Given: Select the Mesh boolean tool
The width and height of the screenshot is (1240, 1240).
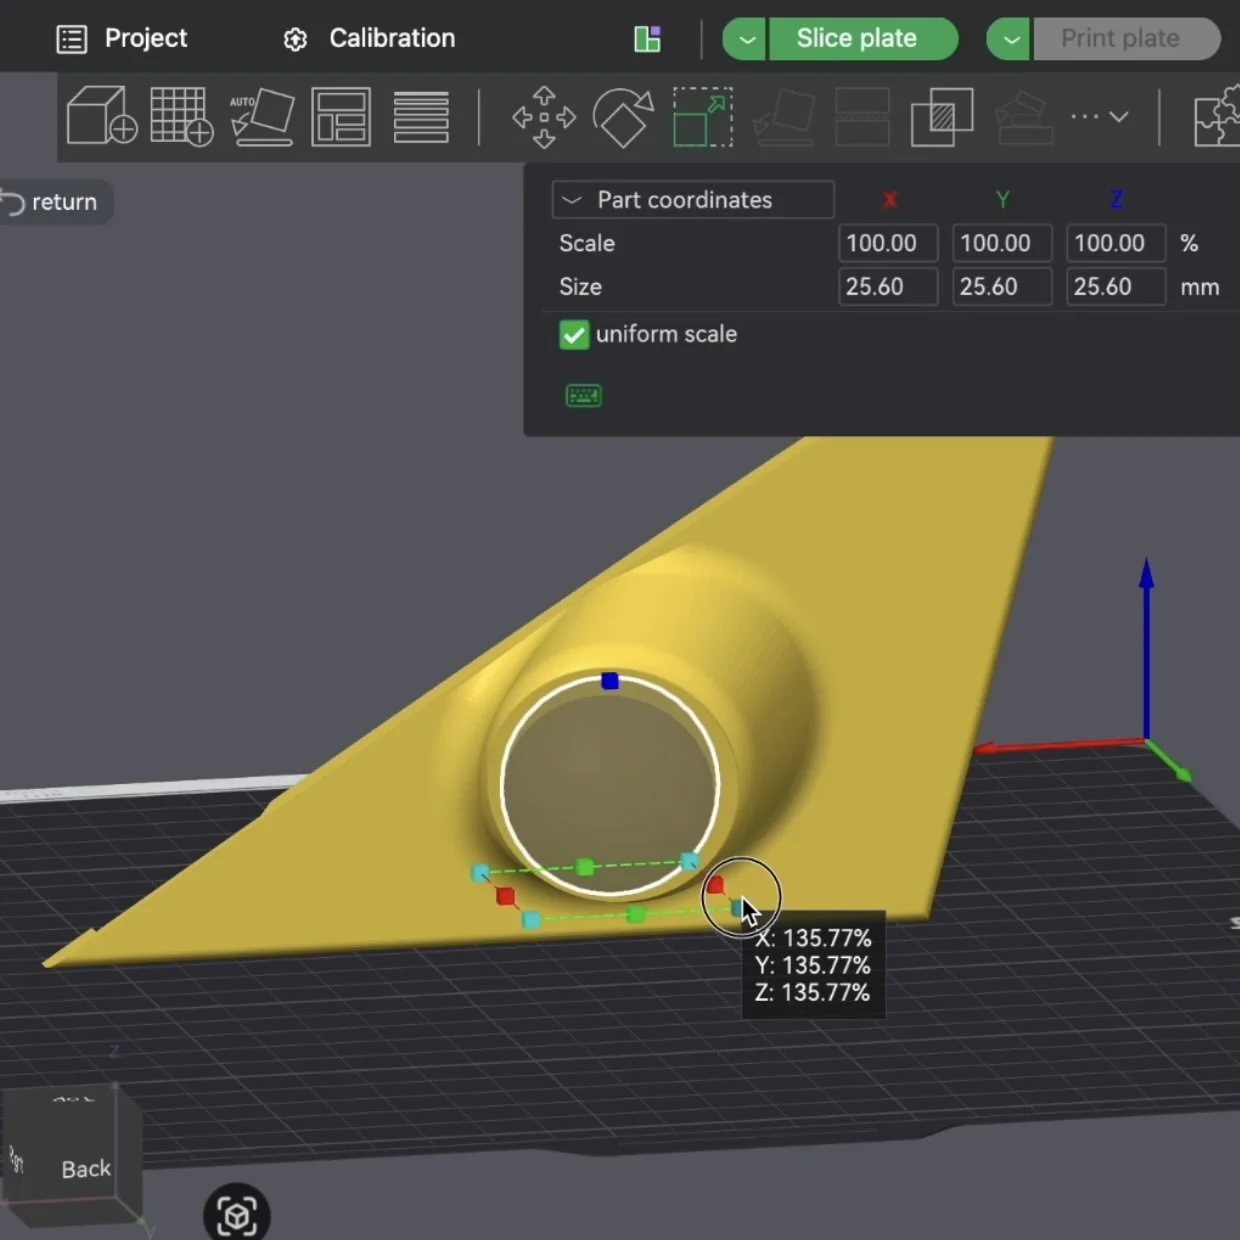Looking at the screenshot, I should click(942, 117).
